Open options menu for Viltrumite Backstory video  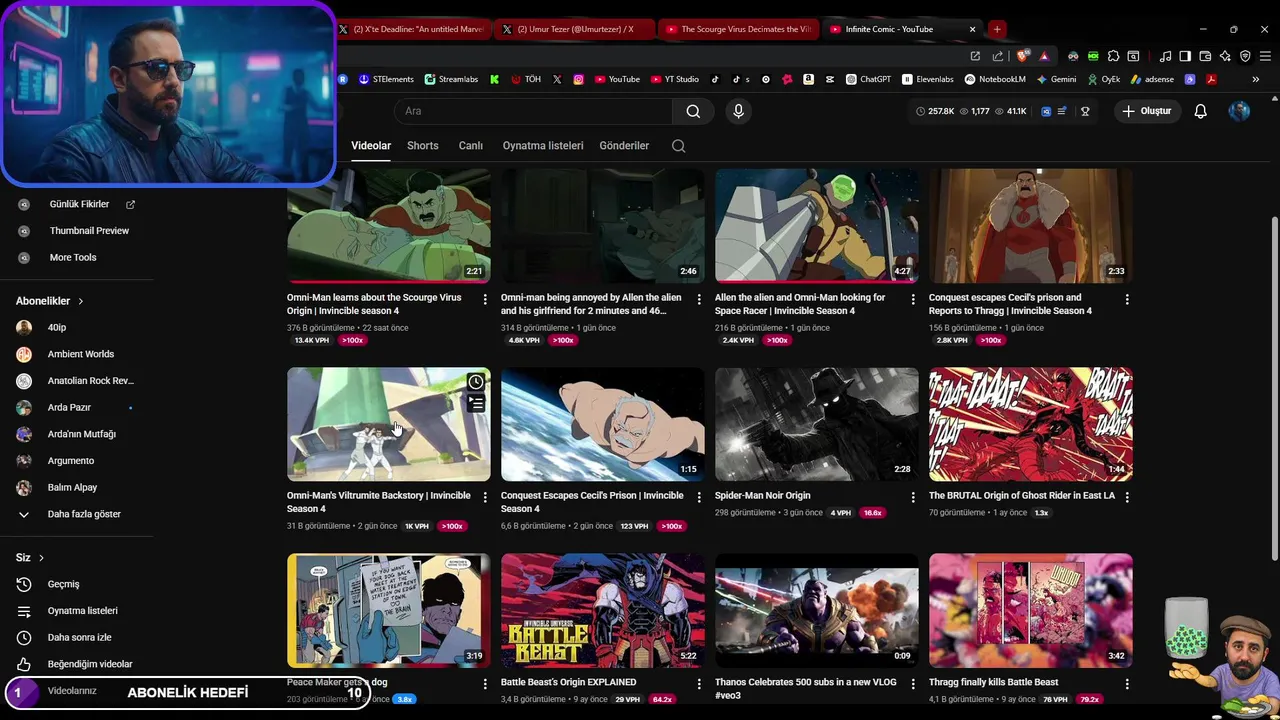(x=485, y=497)
